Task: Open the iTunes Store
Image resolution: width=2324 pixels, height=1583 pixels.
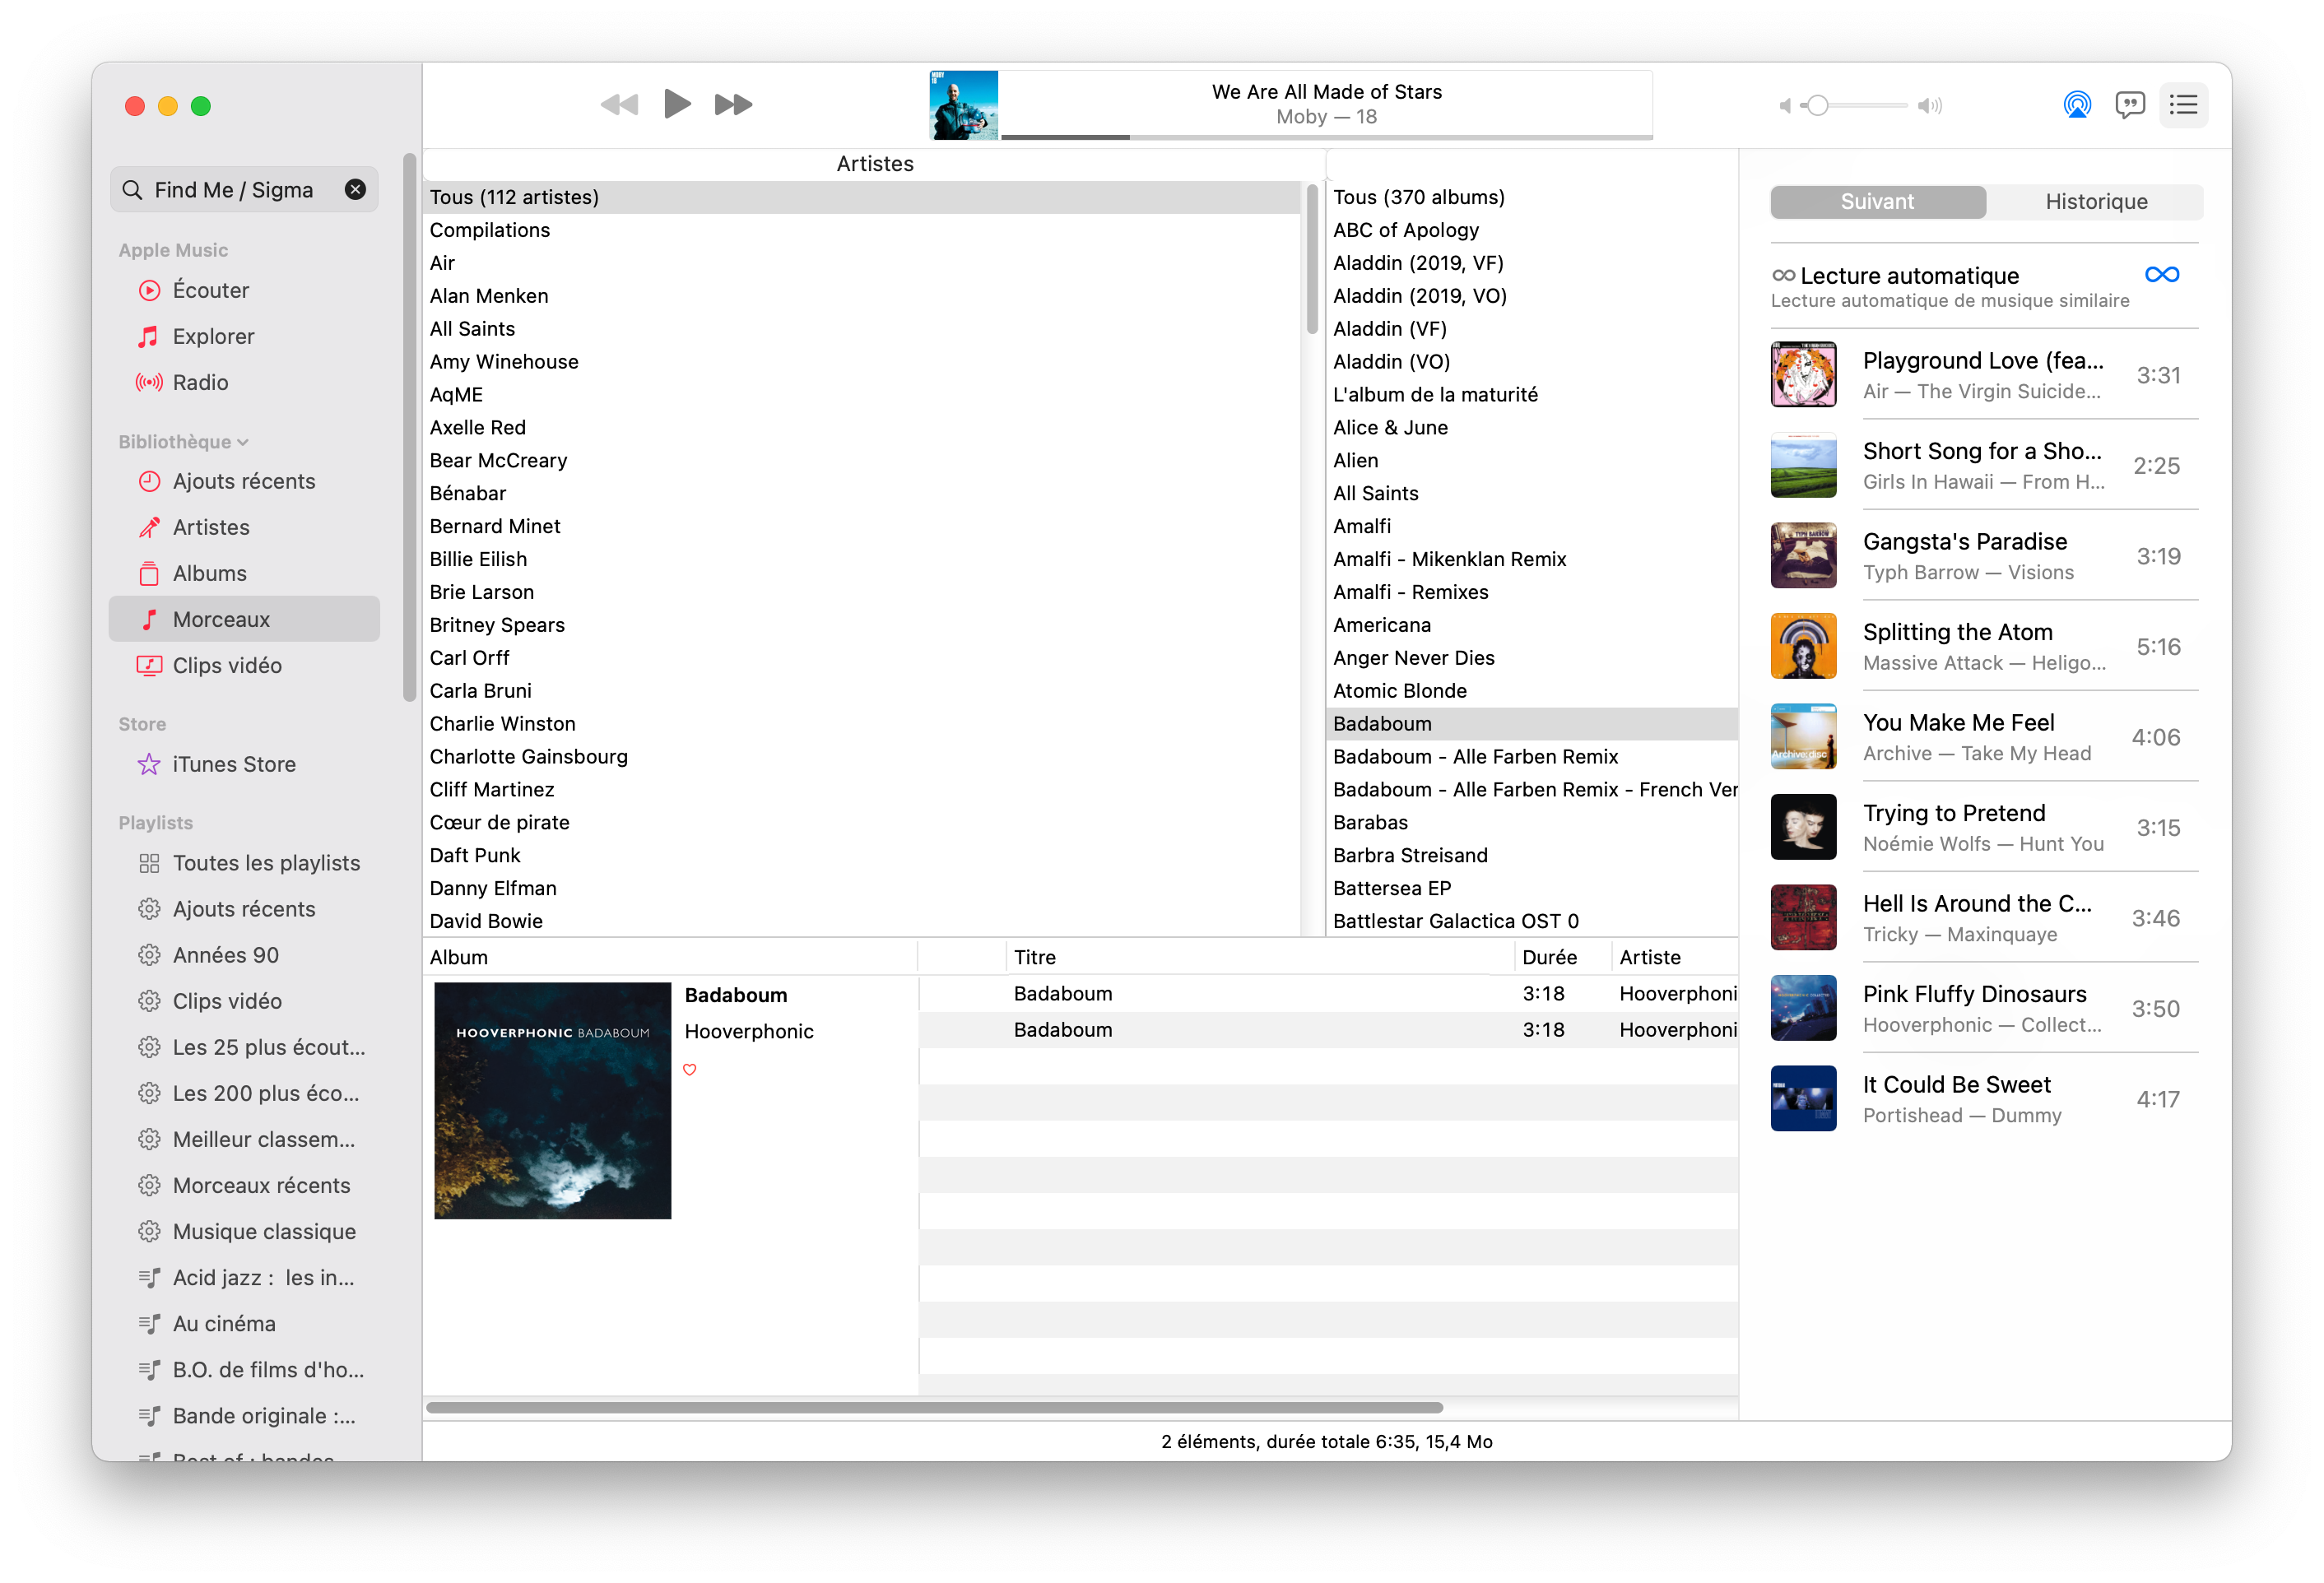Action: click(243, 764)
